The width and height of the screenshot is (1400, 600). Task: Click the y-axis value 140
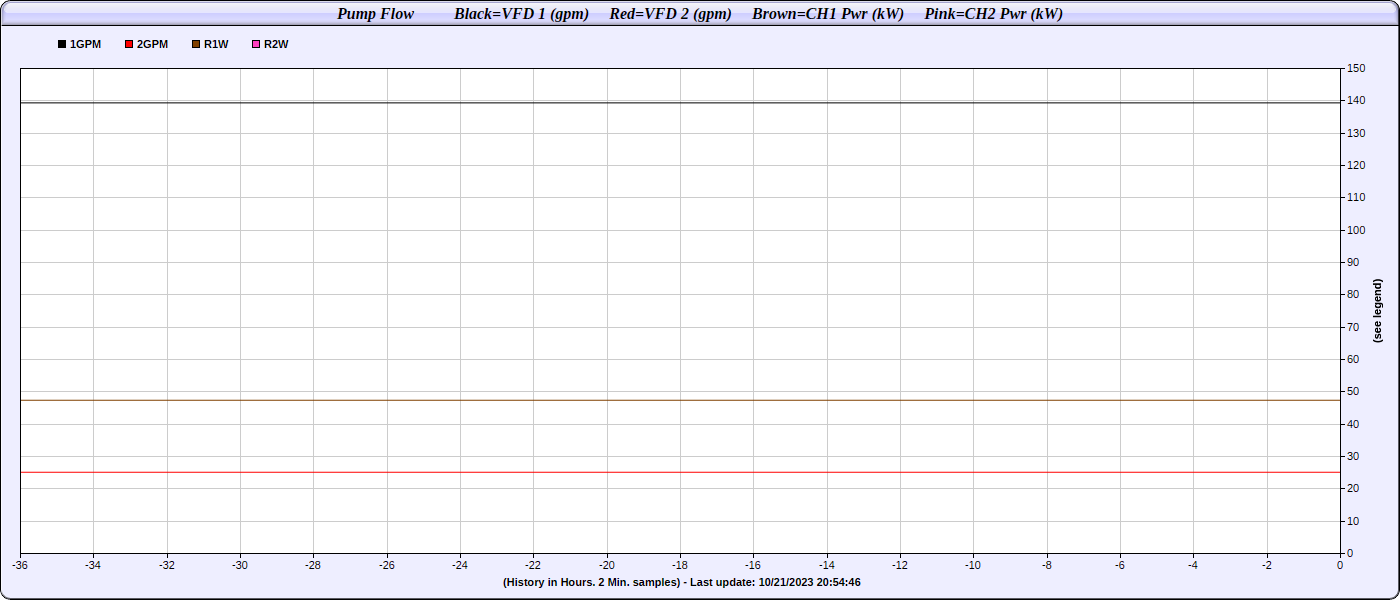1356,100
